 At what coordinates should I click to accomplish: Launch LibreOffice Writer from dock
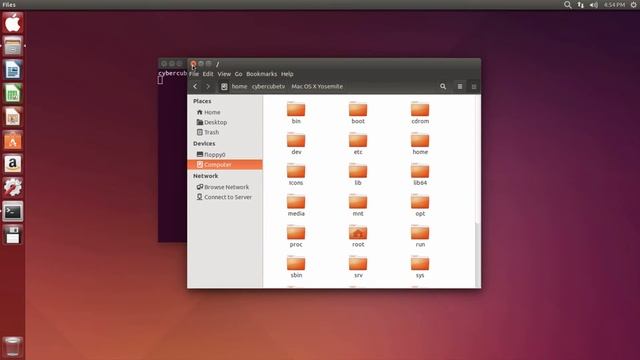(x=13, y=69)
